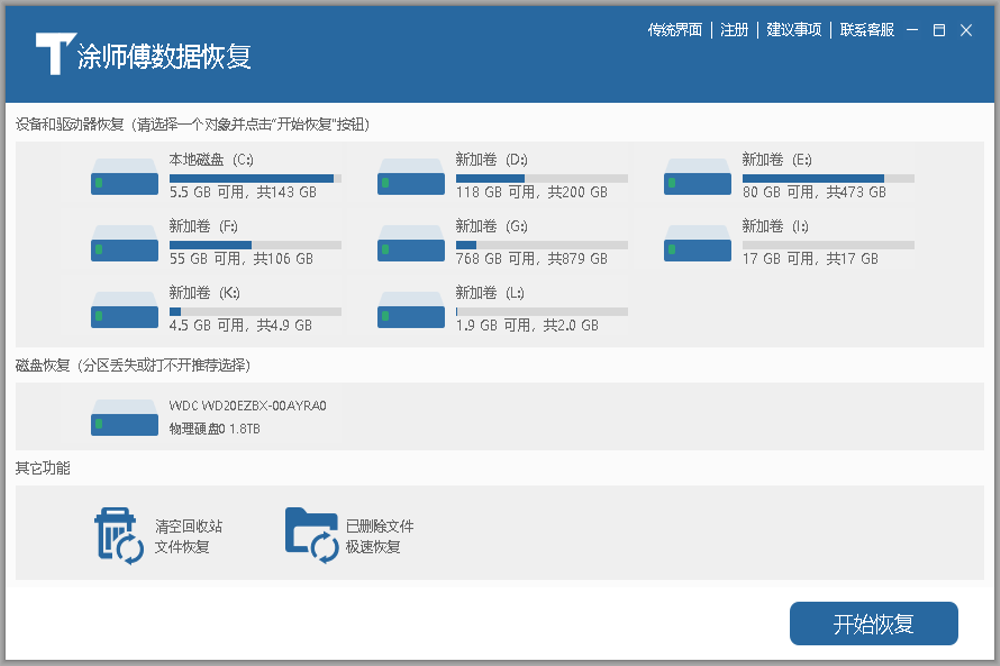Screen dimensions: 1000x666
Task: Select the F: volume drive icon
Action: 125,243
